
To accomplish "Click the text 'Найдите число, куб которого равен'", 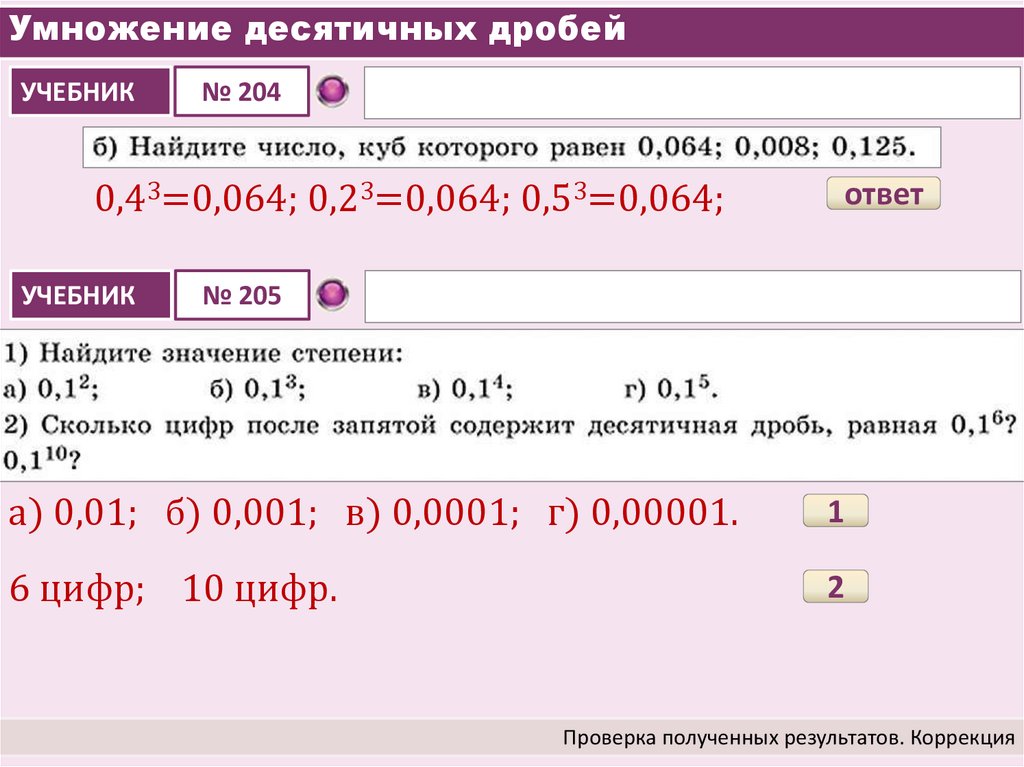I will click(377, 147).
